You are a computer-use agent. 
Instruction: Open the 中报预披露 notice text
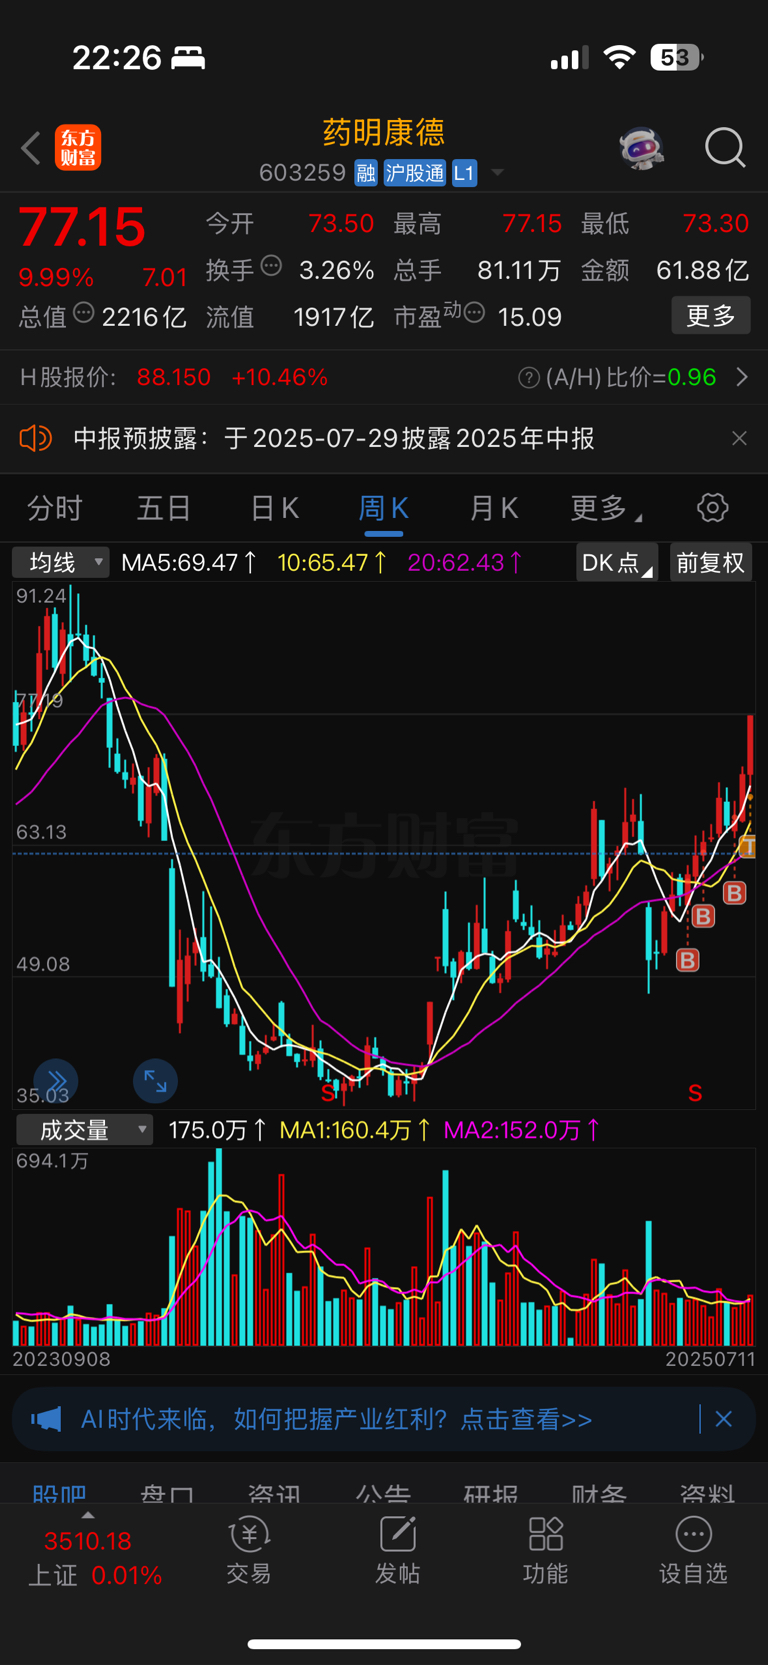pyautogui.click(x=334, y=438)
